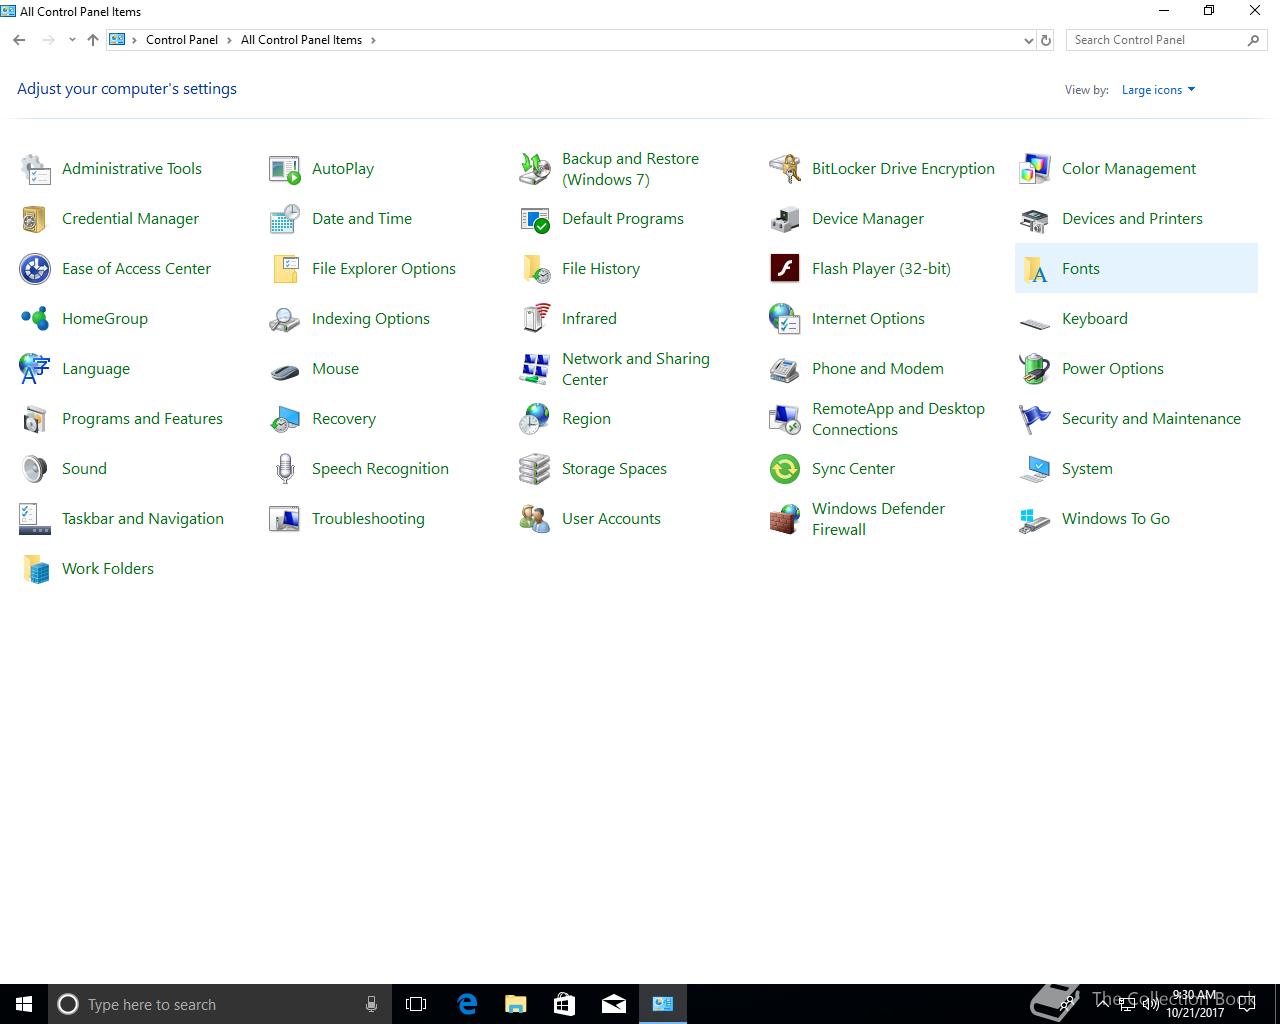1280x1024 pixels.
Task: Open Backup and Restore (Windows 7) icon
Action: 535,169
